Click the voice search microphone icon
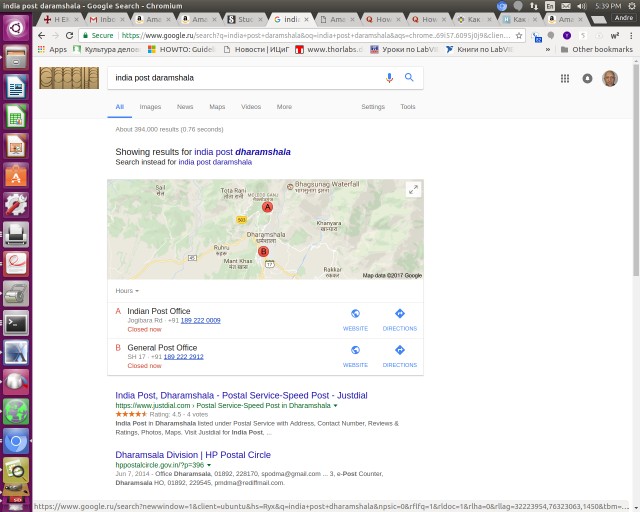 pos(389,77)
